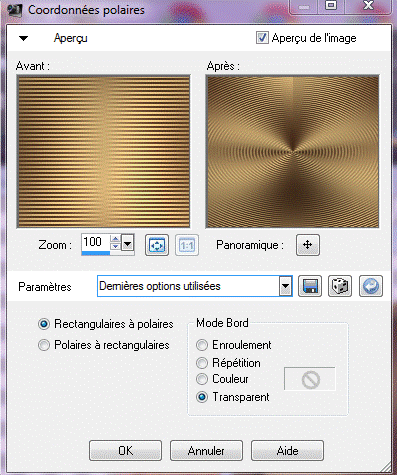This screenshot has height=475, width=397.
Task: Open the Paramètres presets dropdown
Action: [285, 286]
